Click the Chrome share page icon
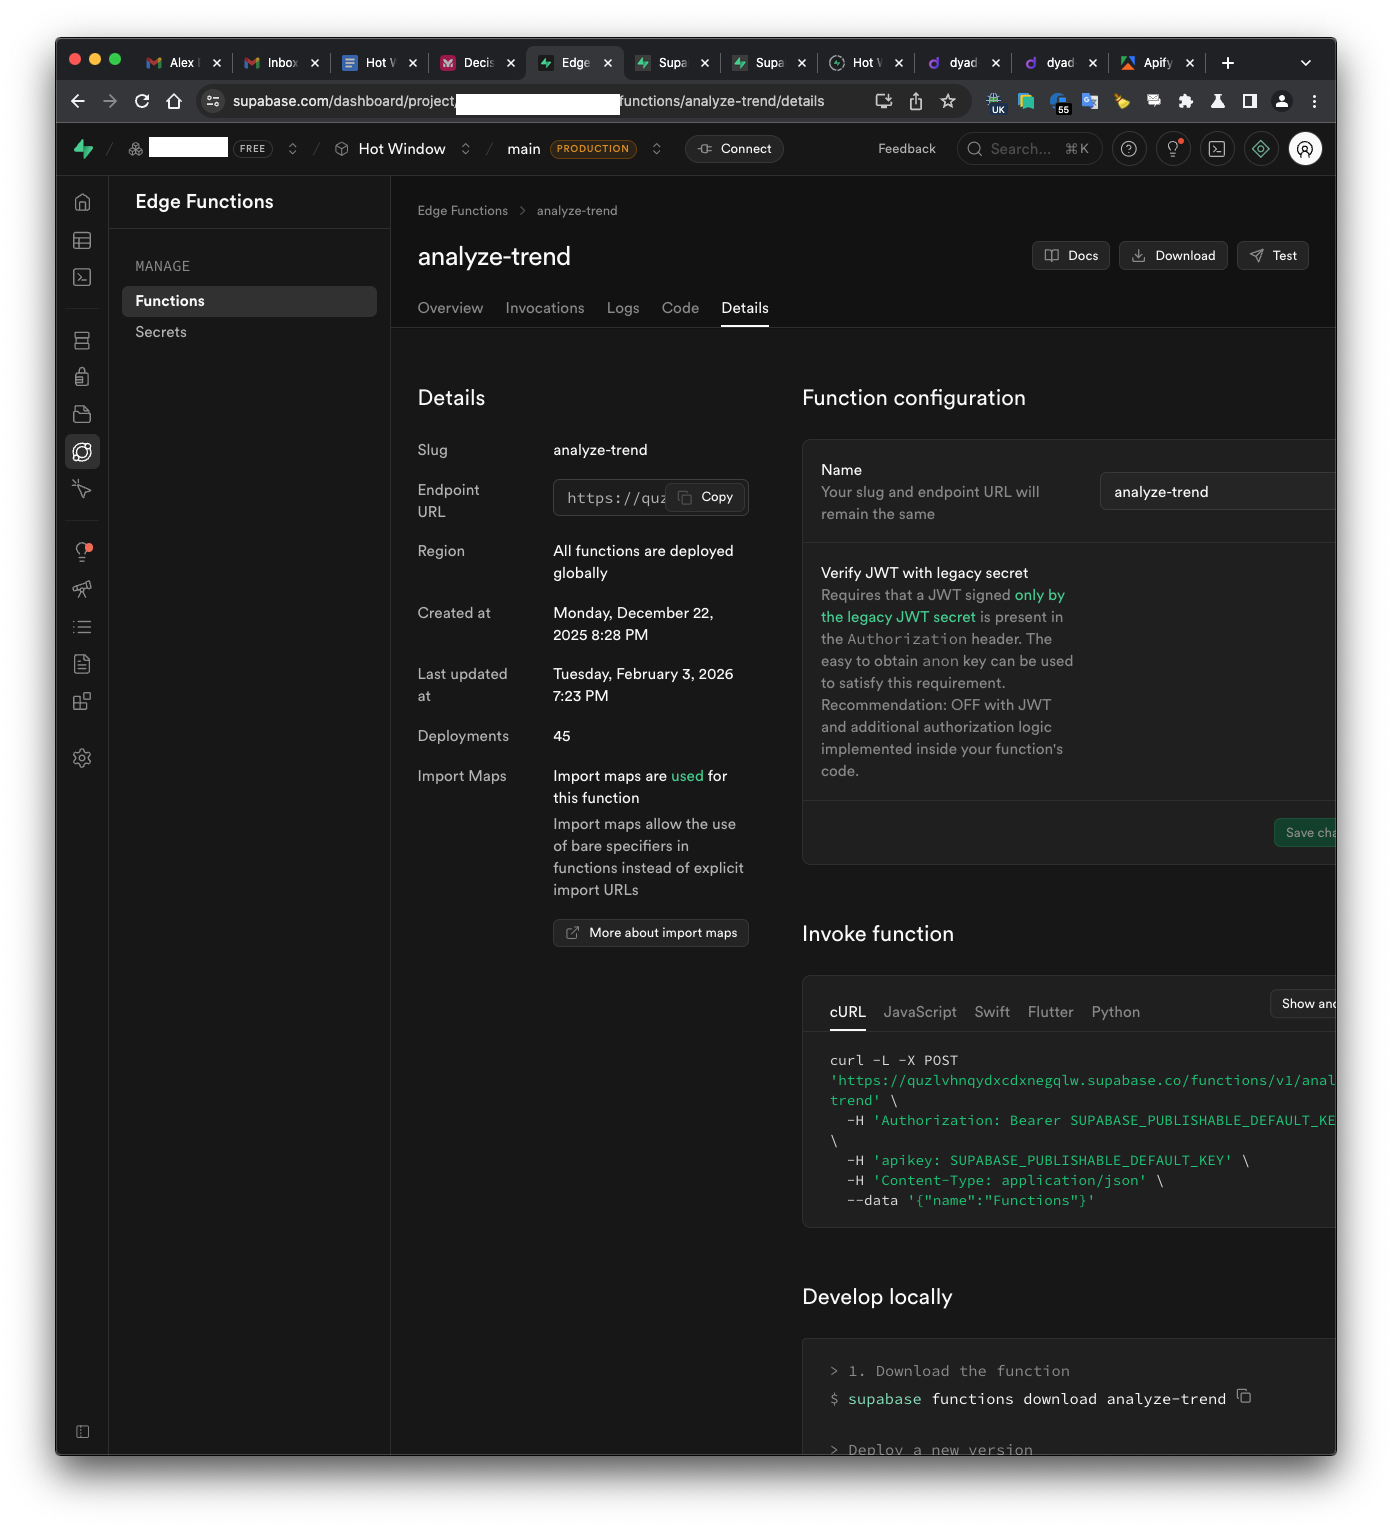The width and height of the screenshot is (1392, 1529). 916,101
